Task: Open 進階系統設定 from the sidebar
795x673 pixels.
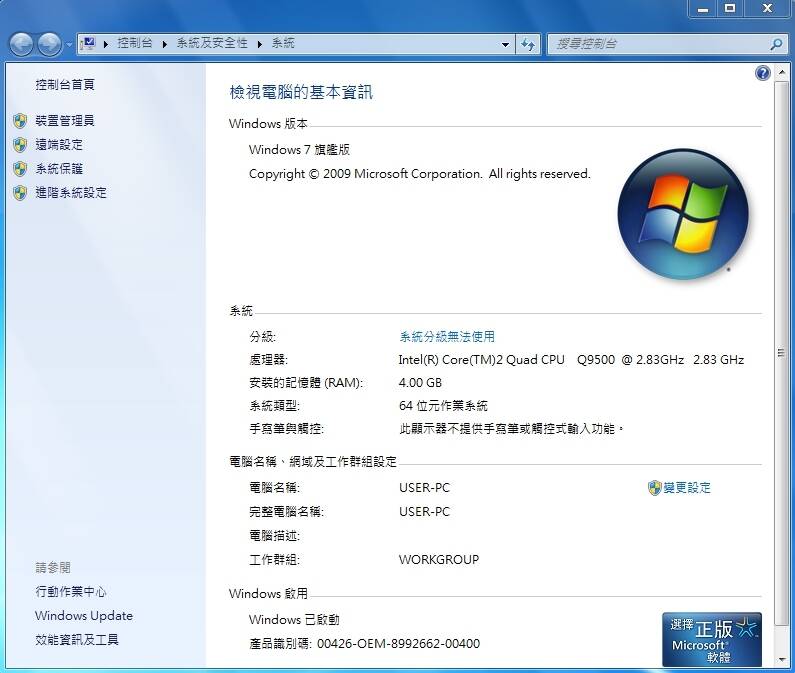Action: tap(71, 193)
